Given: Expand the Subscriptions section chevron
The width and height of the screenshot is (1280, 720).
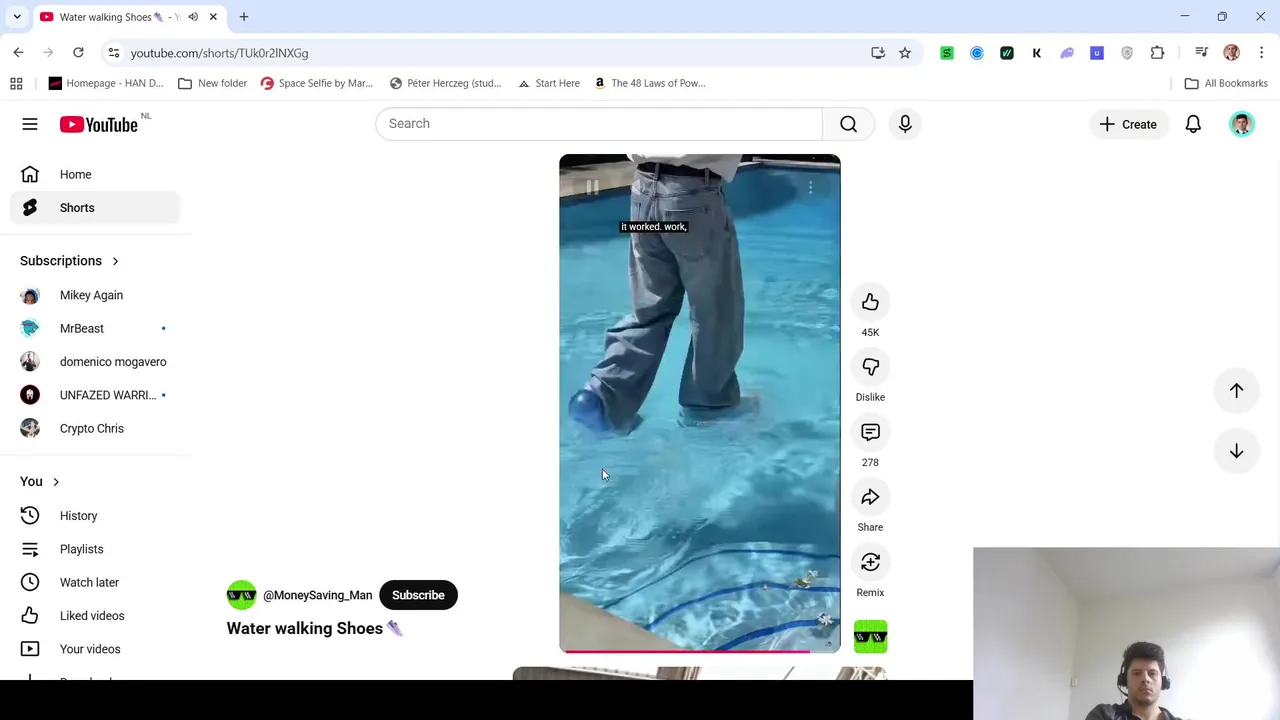Looking at the screenshot, I should (x=115, y=261).
